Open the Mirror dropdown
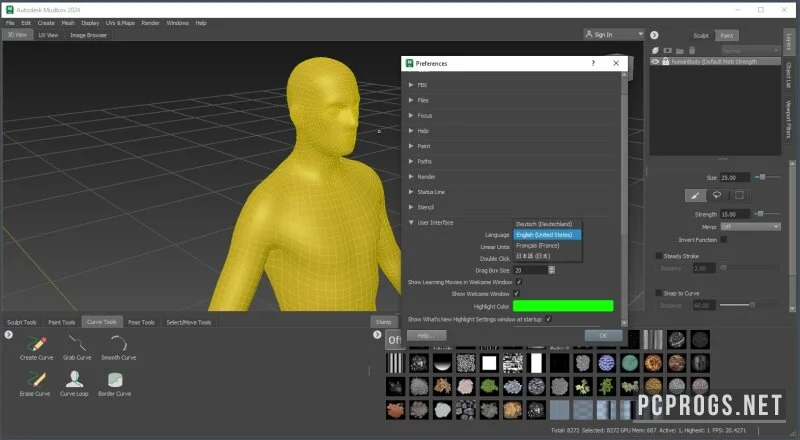Screen dimensions: 800x440 (x=750, y=227)
